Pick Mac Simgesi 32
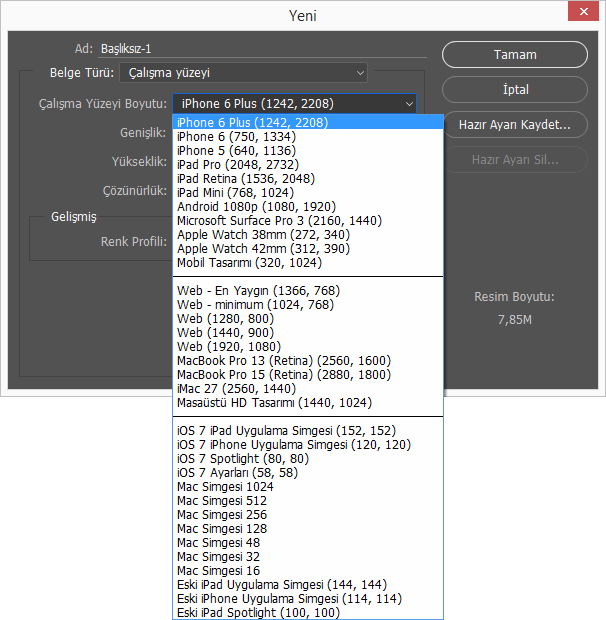Viewport: 606px width, 620px height. 308,557
